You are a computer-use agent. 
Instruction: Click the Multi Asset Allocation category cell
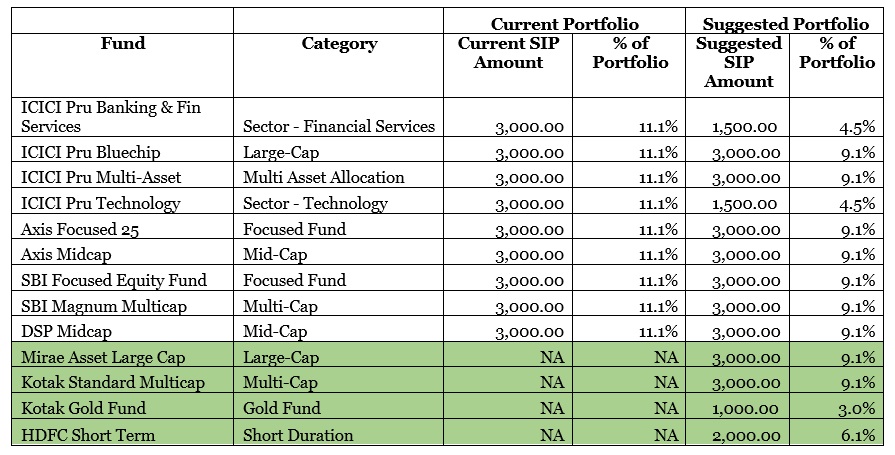[324, 178]
